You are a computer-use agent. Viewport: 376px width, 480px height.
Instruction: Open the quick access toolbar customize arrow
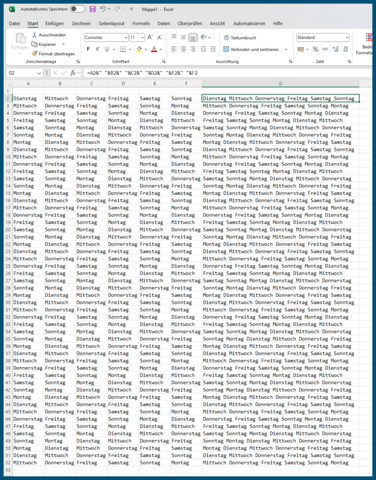pos(131,9)
